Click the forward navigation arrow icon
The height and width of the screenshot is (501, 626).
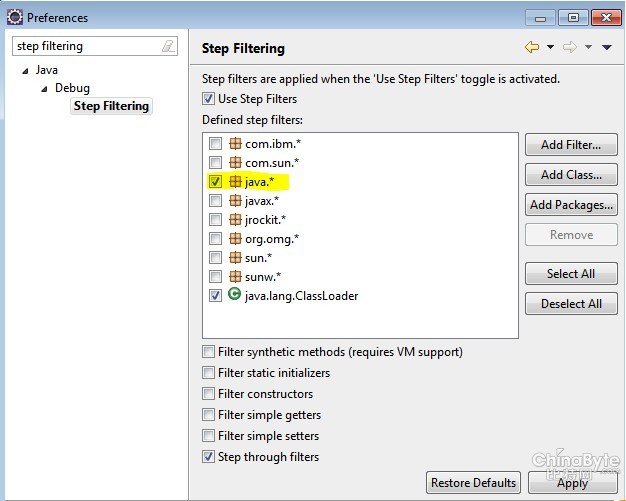pyautogui.click(x=570, y=47)
